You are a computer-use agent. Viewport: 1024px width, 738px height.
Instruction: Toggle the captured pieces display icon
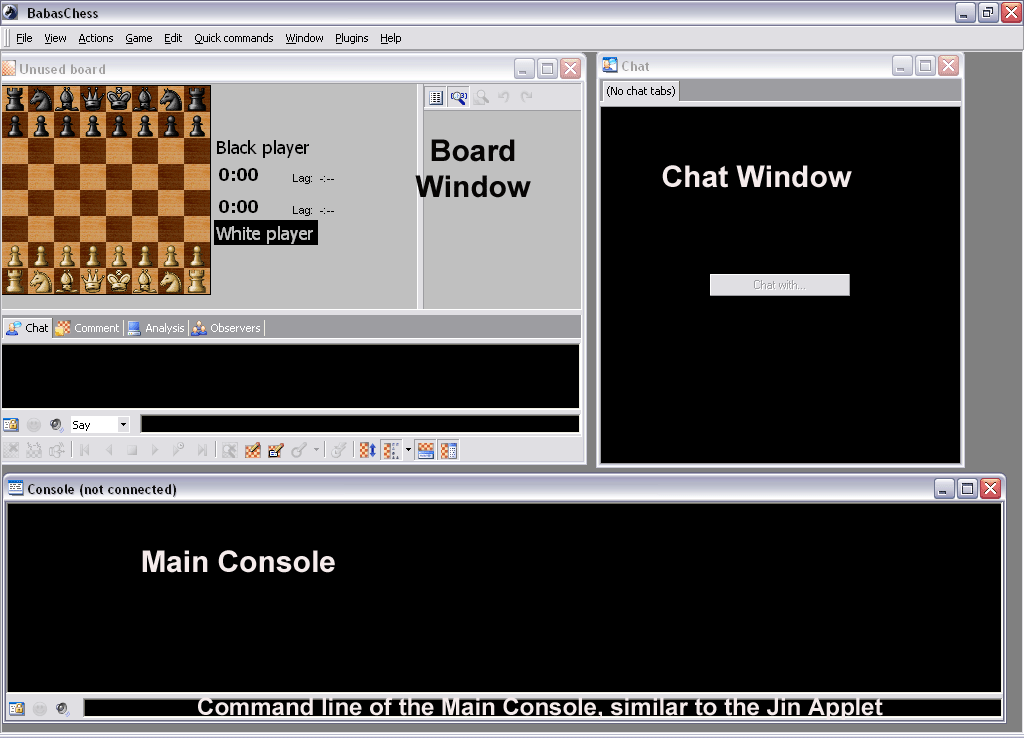[391, 450]
